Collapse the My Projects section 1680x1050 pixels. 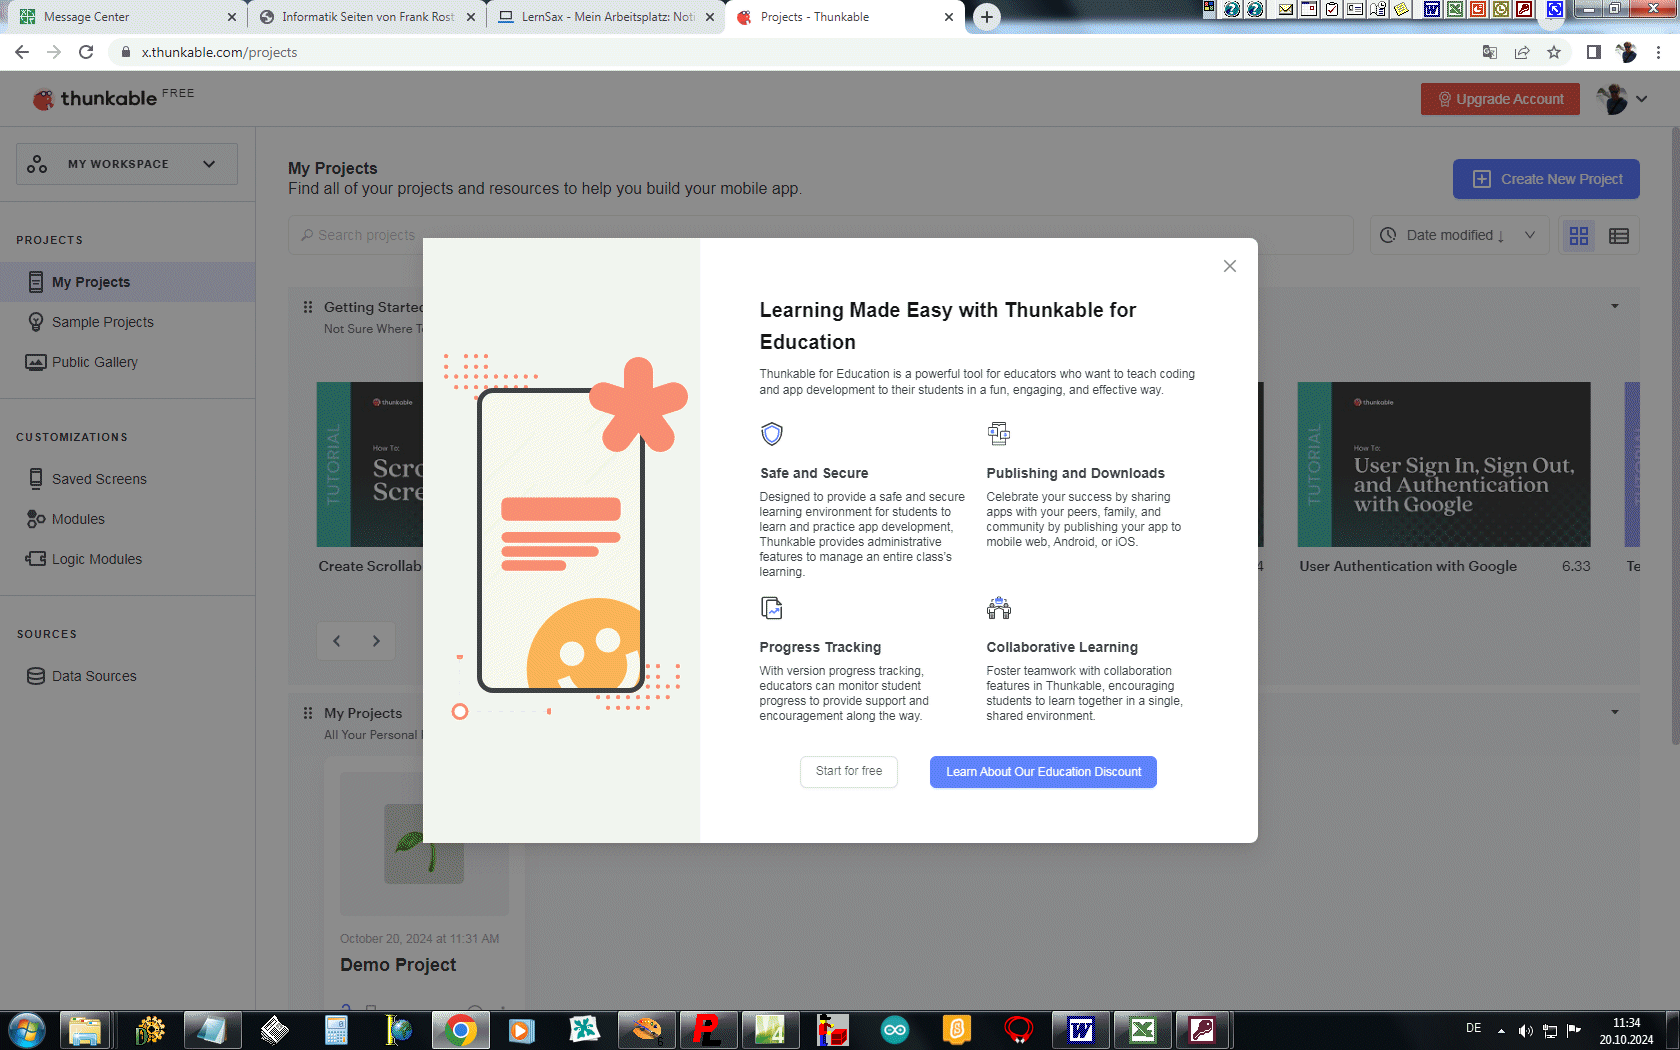tap(1615, 712)
